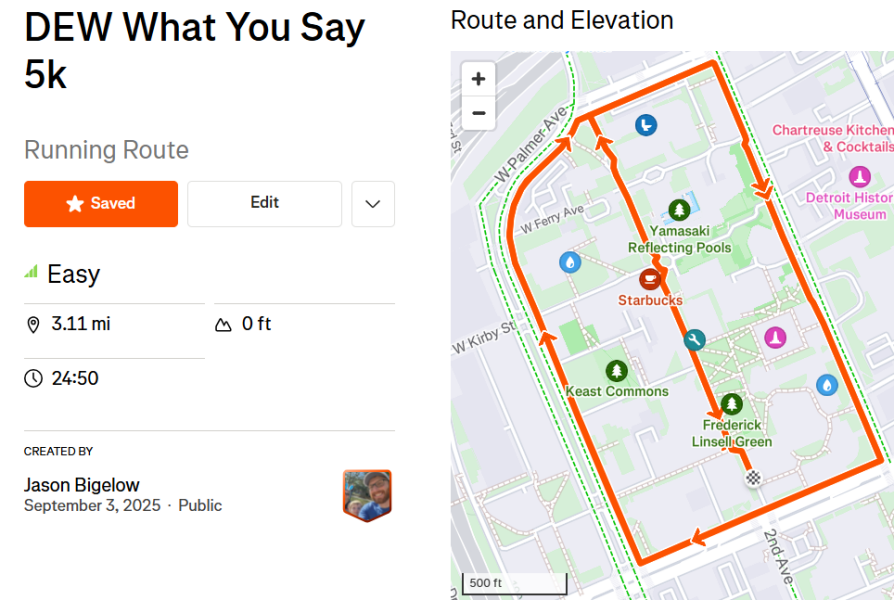Zoom out on the route map
Image resolution: width=894 pixels, height=600 pixels.
[x=478, y=113]
